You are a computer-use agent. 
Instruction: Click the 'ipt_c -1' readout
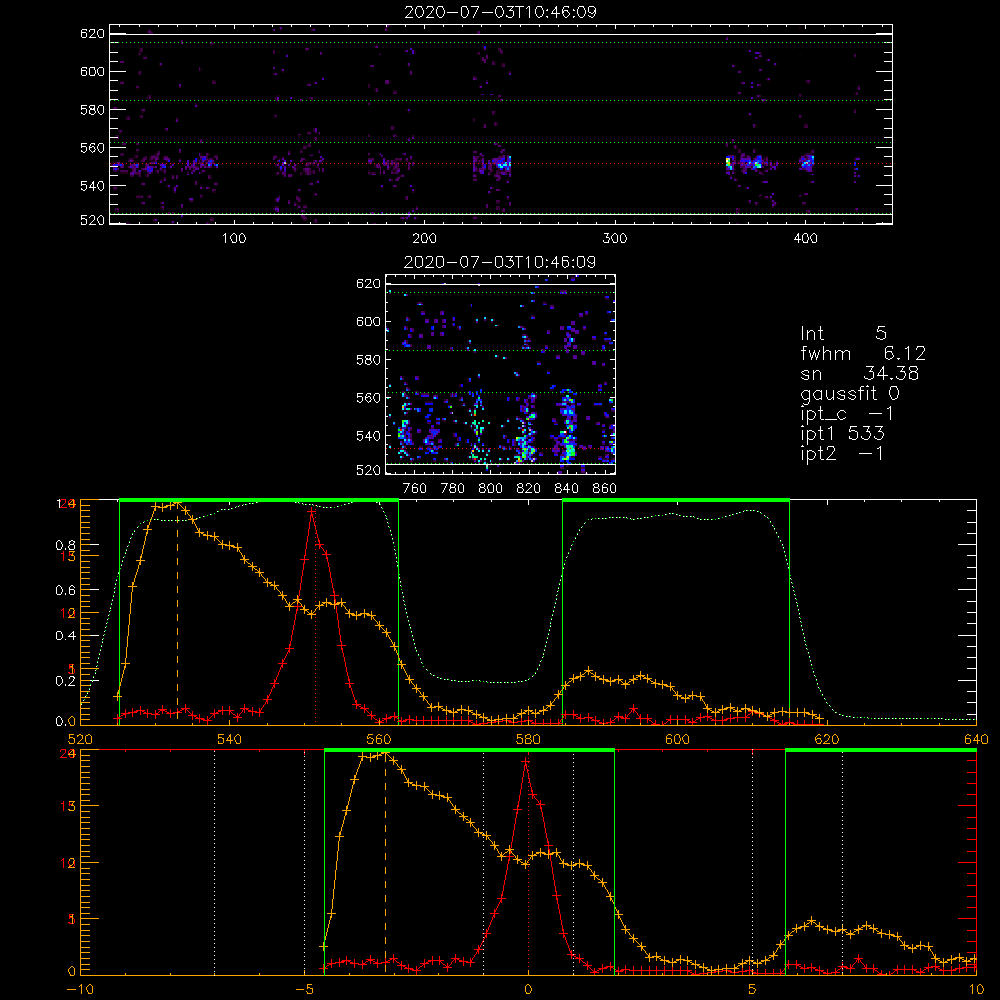point(847,414)
